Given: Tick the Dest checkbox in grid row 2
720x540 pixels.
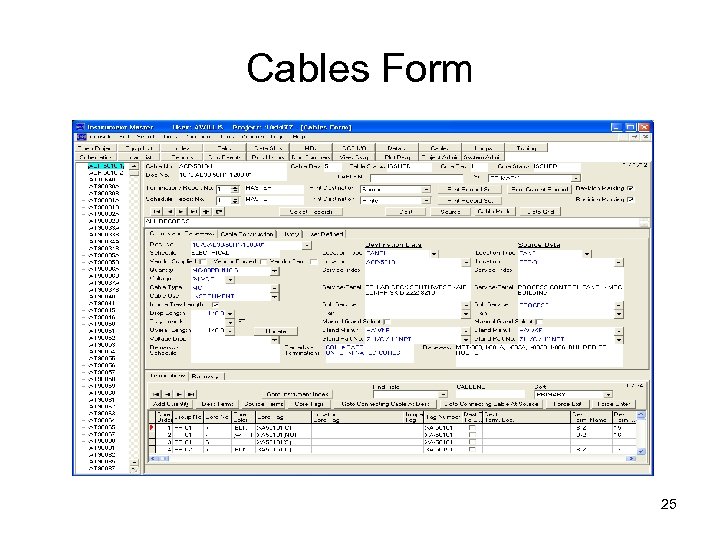Looking at the screenshot, I should click(472, 434).
